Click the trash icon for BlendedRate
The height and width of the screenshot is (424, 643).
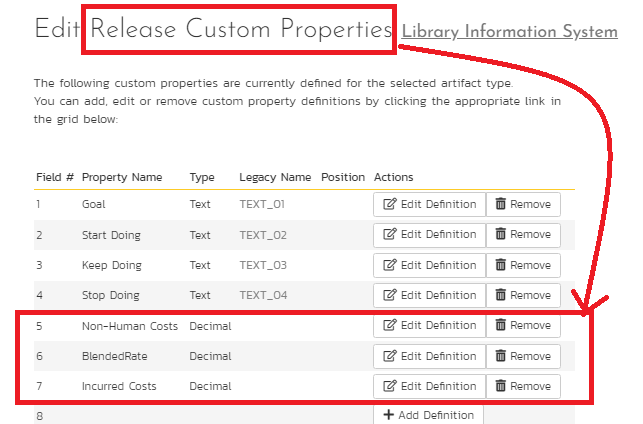point(499,356)
